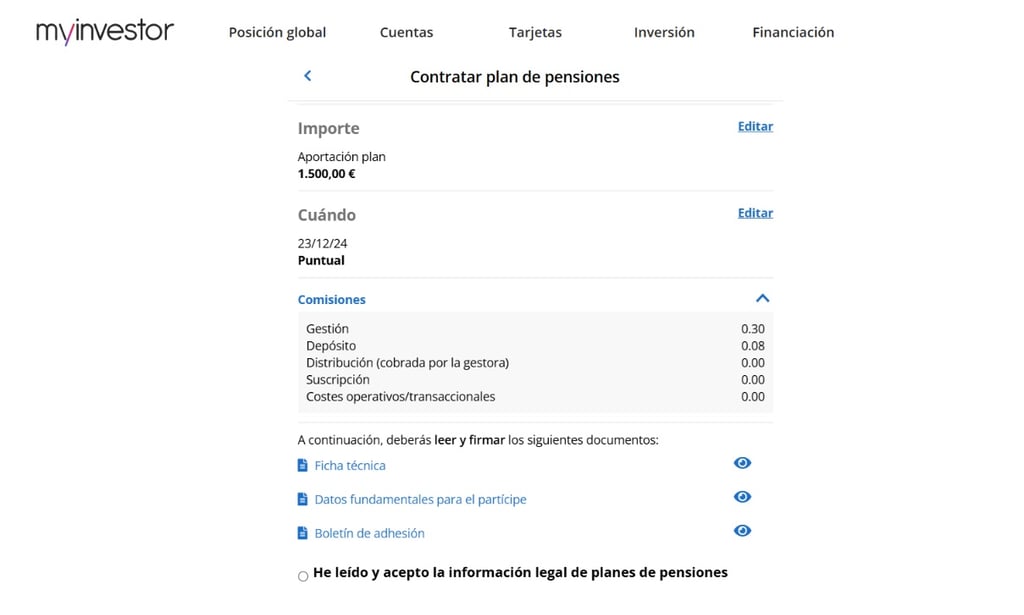Screen dimensions: 1024x615
Task: Click the Boletín de adhesión document icon
Action: coord(302,533)
